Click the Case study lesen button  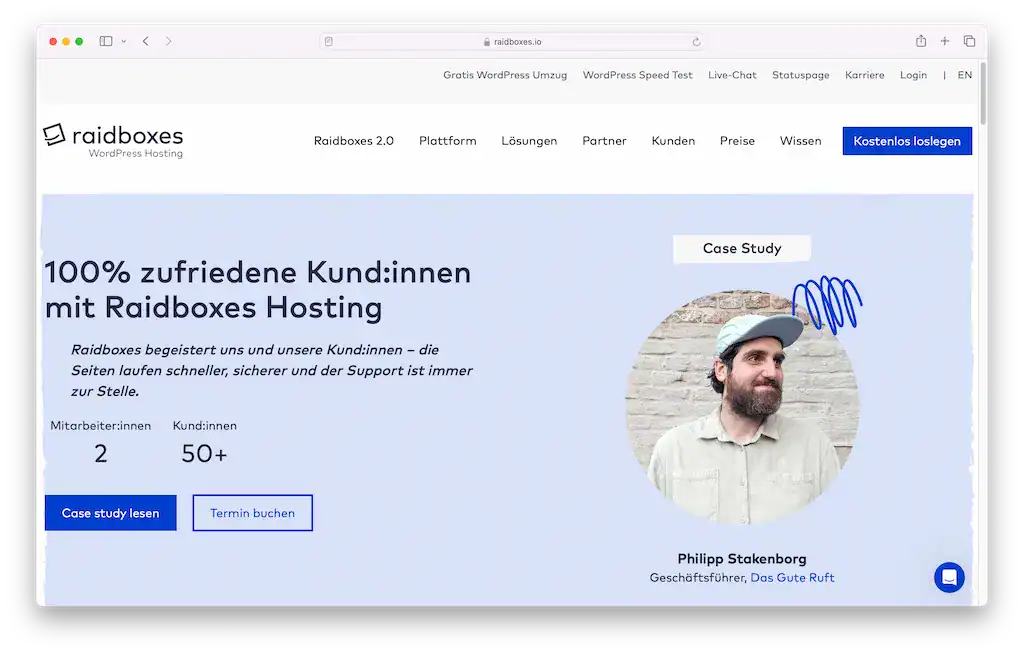coord(110,513)
